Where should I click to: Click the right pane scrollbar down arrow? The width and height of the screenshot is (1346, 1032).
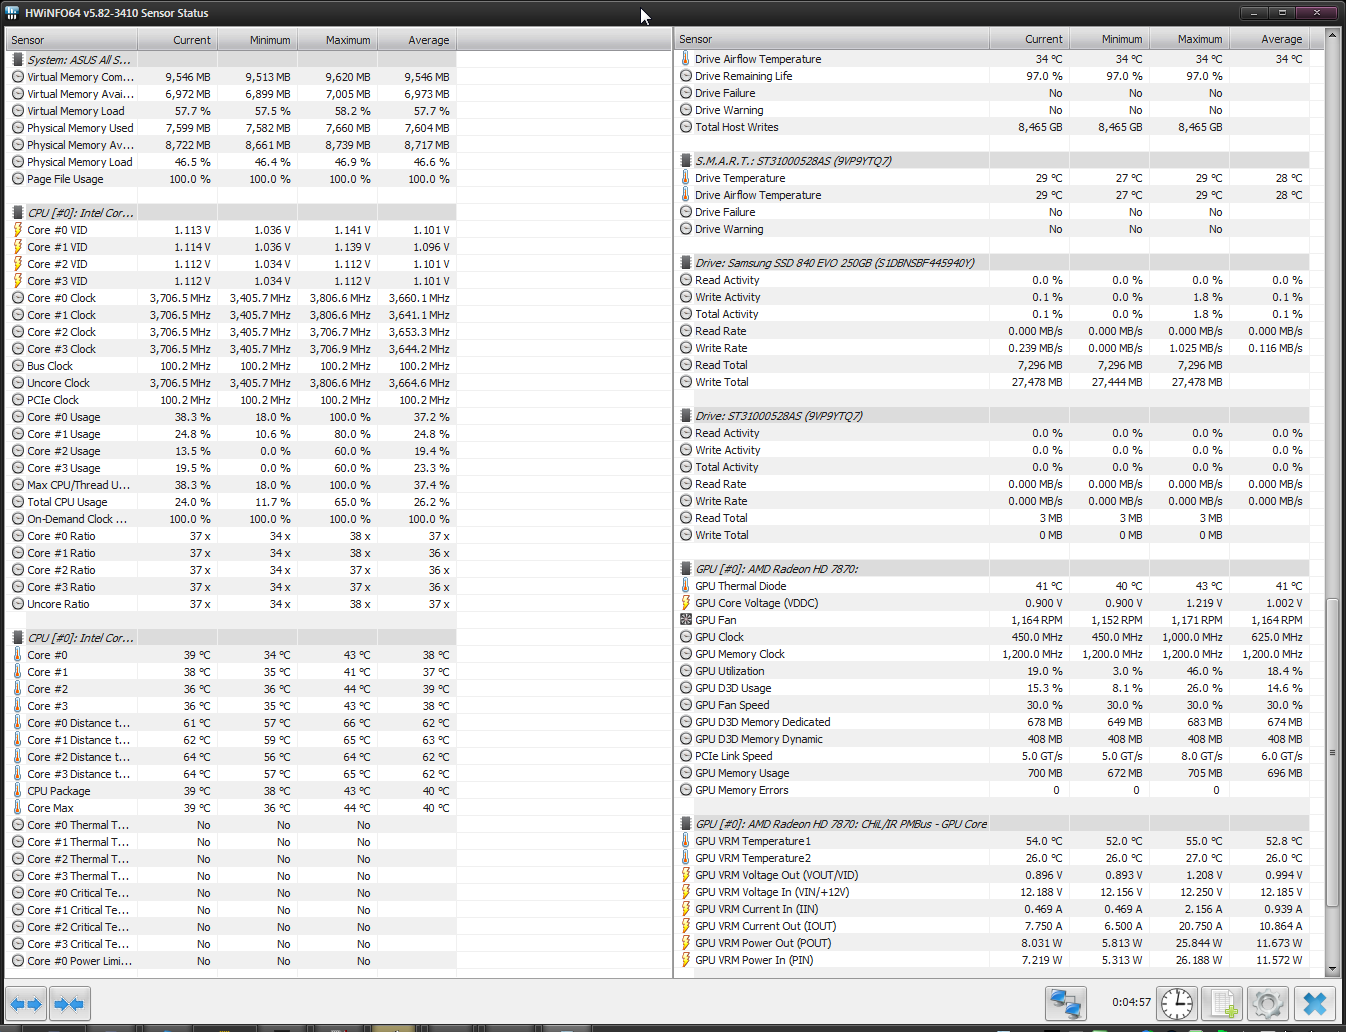(1332, 969)
